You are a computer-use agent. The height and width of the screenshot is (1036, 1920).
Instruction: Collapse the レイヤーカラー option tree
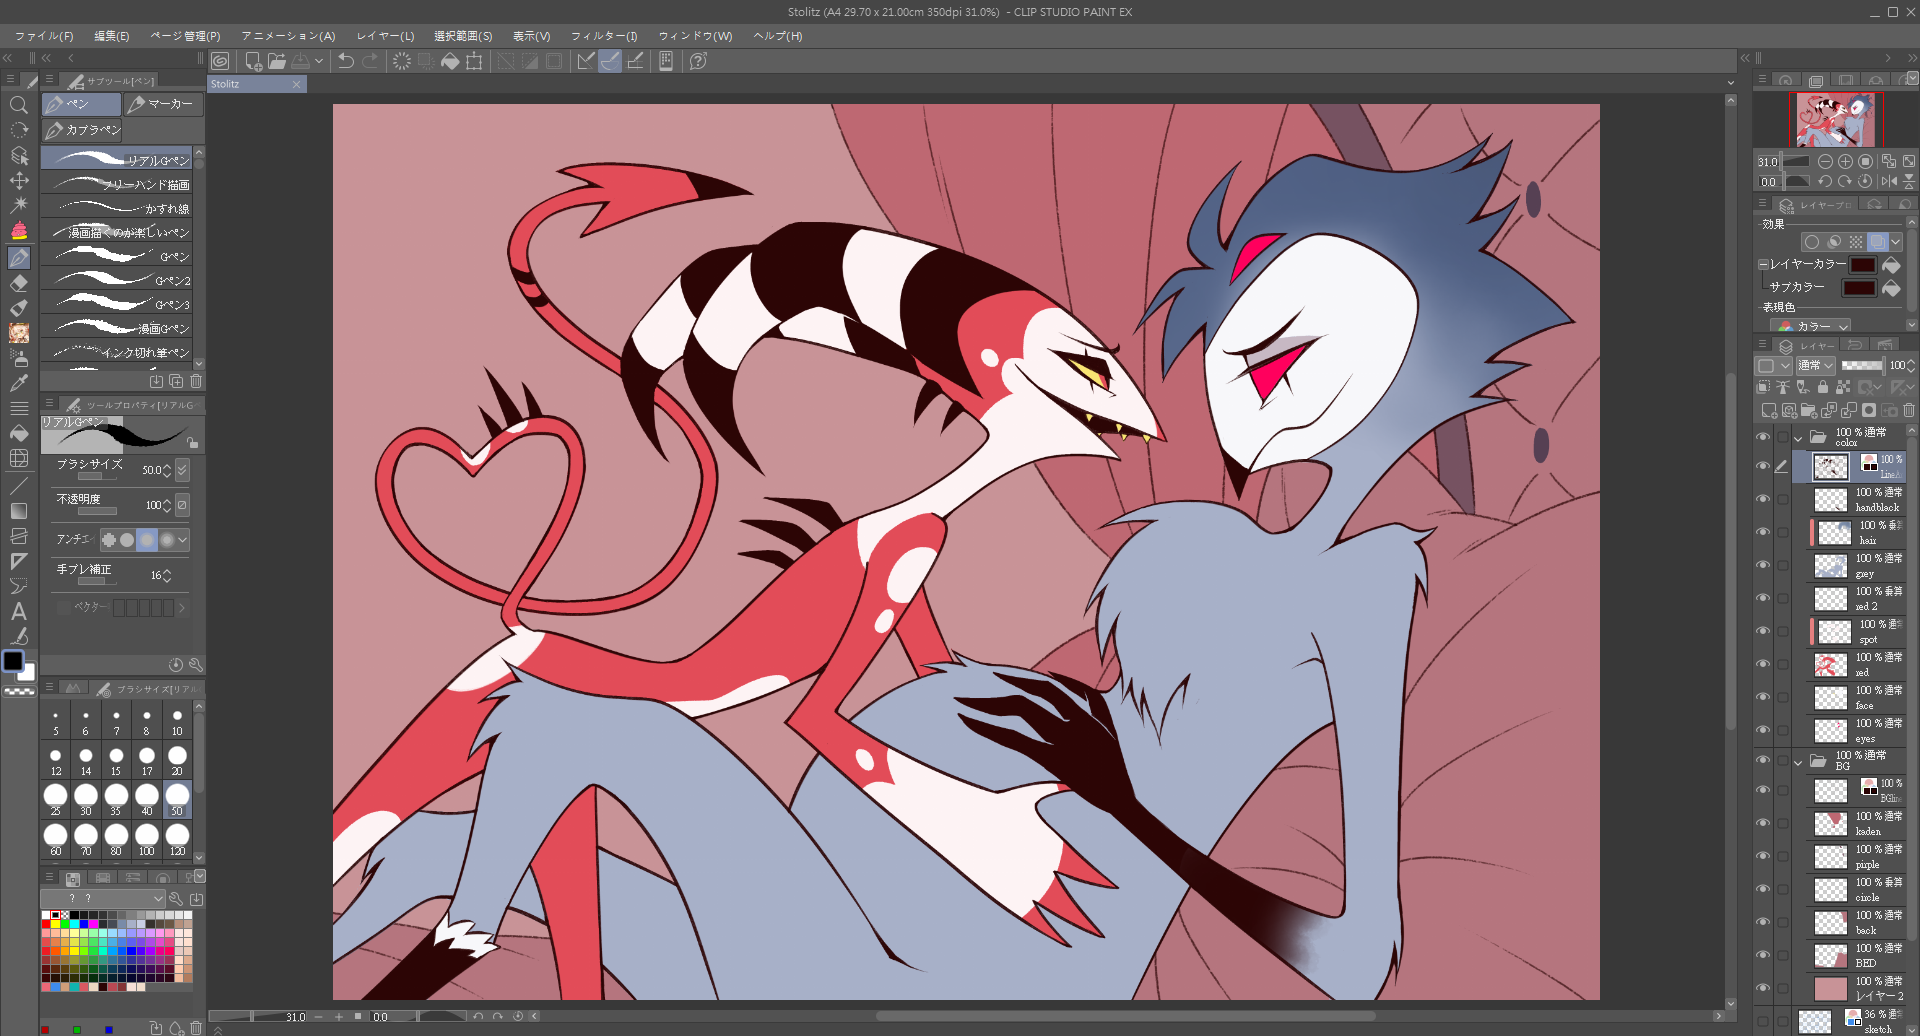1762,265
